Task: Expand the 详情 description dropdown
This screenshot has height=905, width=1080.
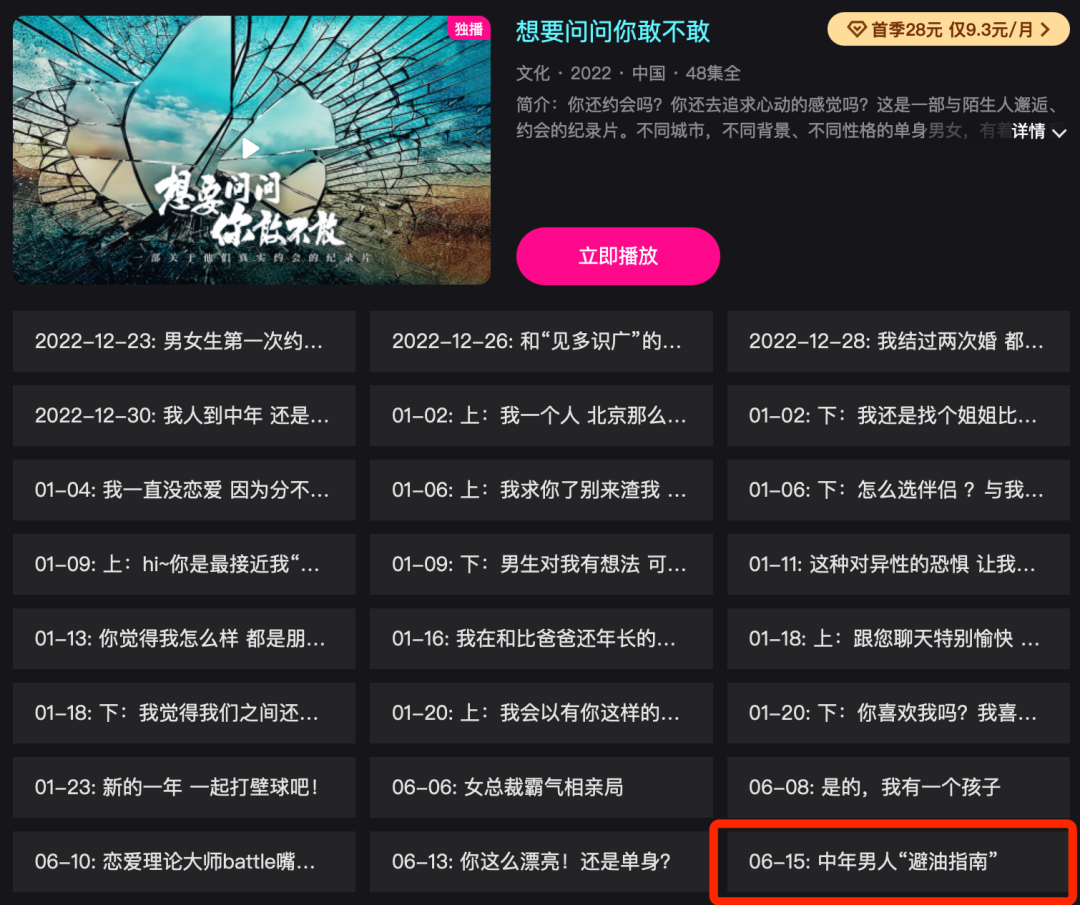Action: [1039, 131]
